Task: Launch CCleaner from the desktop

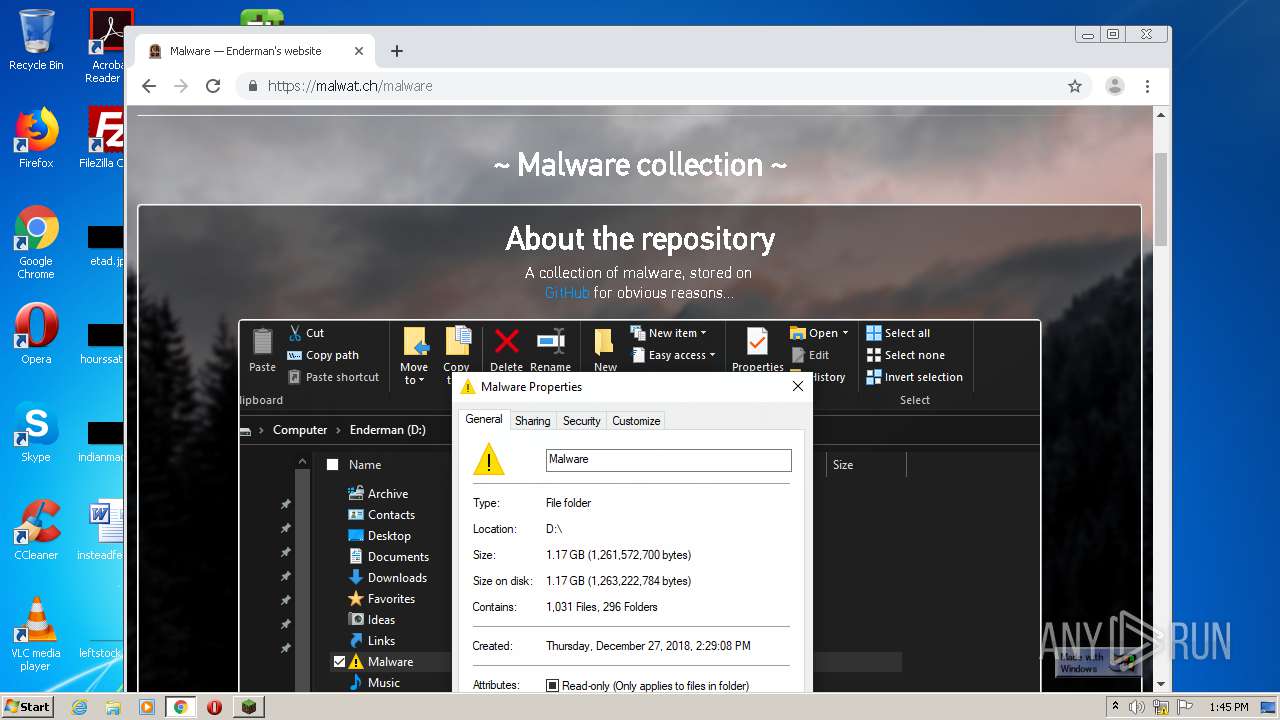Action: click(x=36, y=529)
